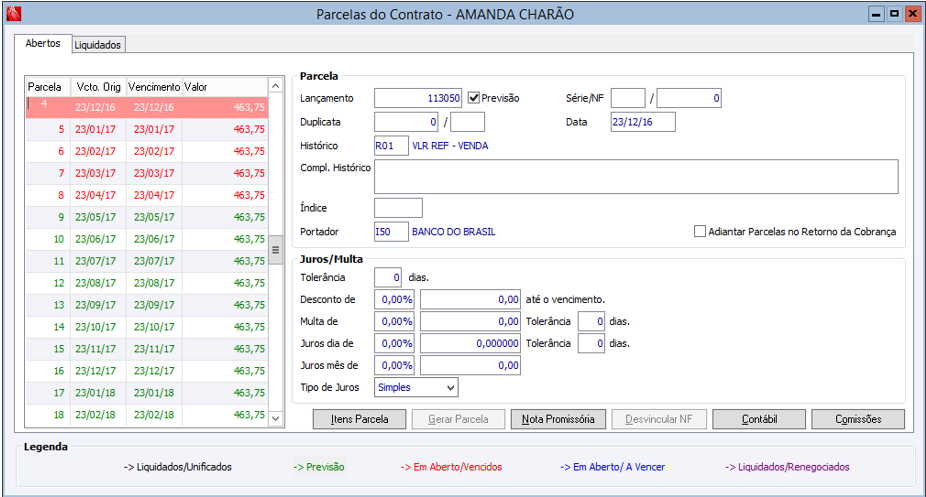Select parcela 10 due 23/06/17

(147, 239)
